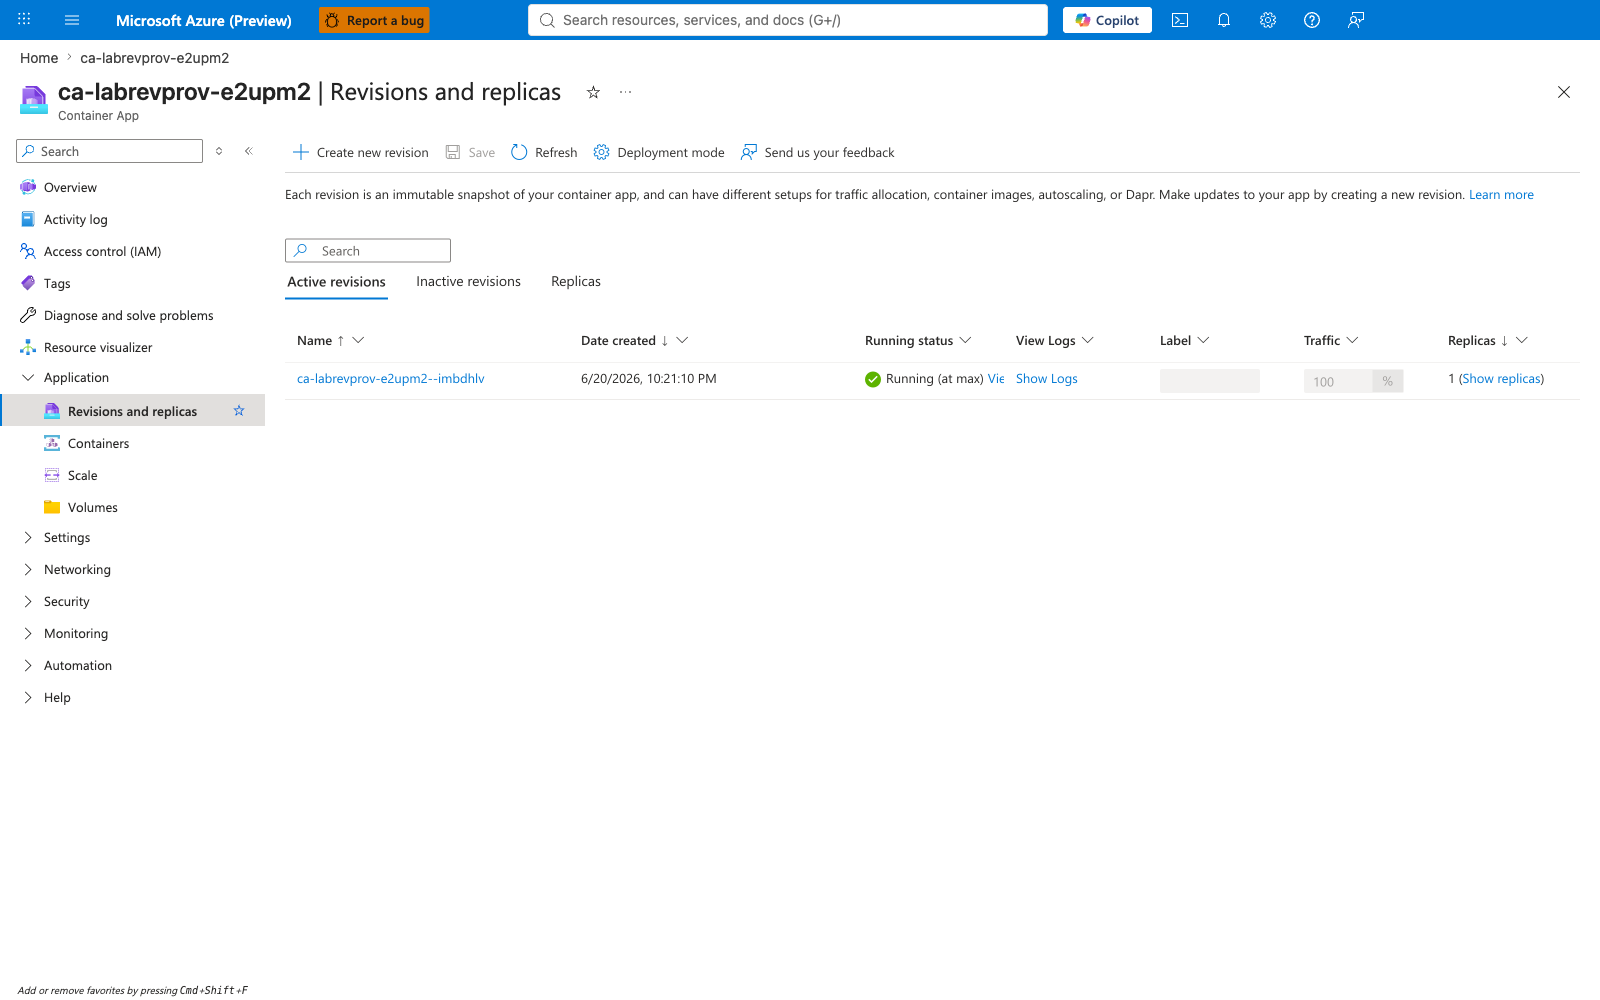This screenshot has height=1000, width=1600.
Task: Favorite this page with title star
Action: pos(593,92)
